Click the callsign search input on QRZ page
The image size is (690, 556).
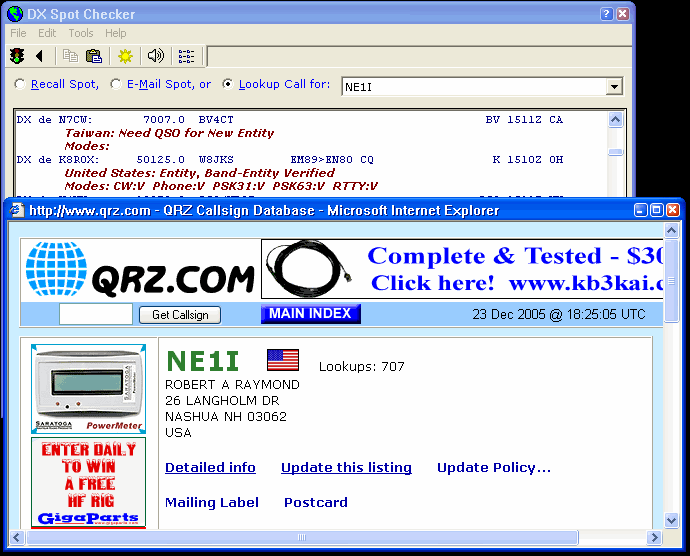pyautogui.click(x=96, y=314)
